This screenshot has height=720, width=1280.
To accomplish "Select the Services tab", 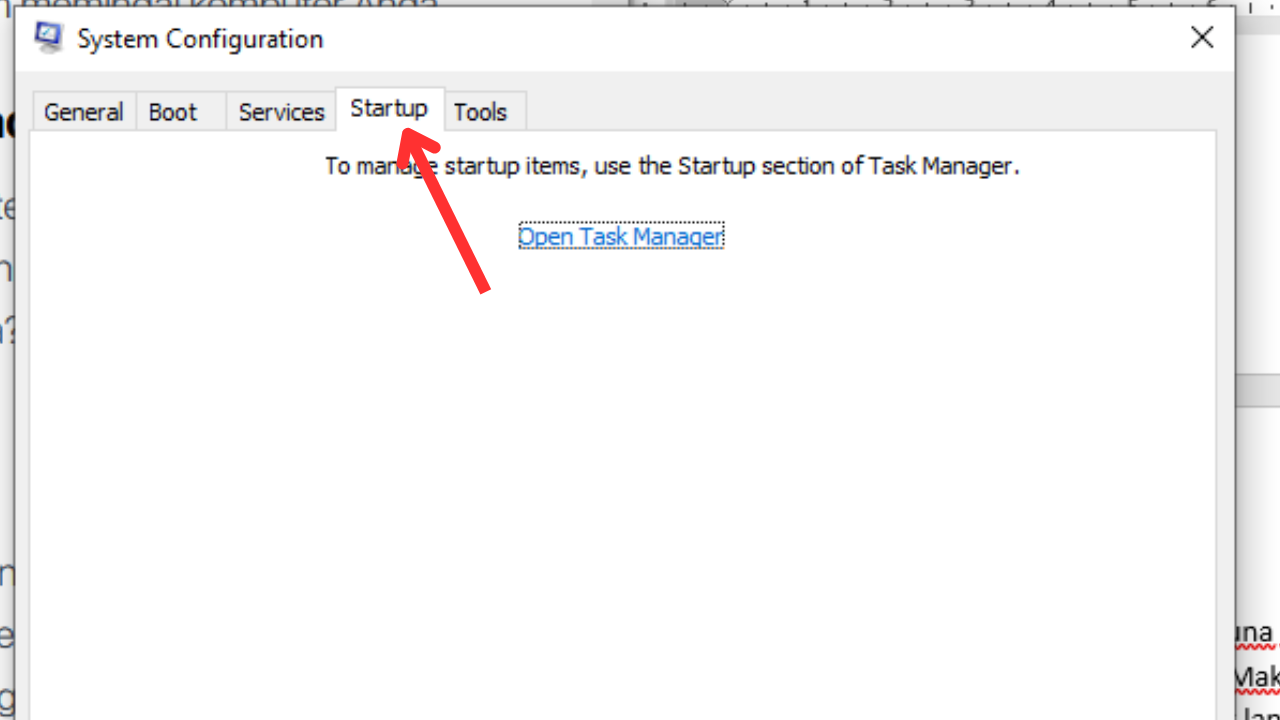I will 281,112.
